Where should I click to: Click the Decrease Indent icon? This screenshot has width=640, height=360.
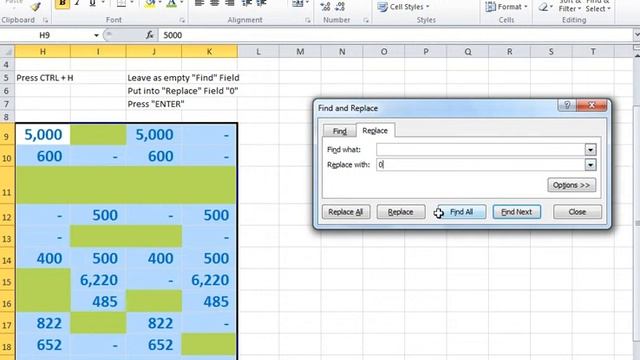tap(247, 4)
